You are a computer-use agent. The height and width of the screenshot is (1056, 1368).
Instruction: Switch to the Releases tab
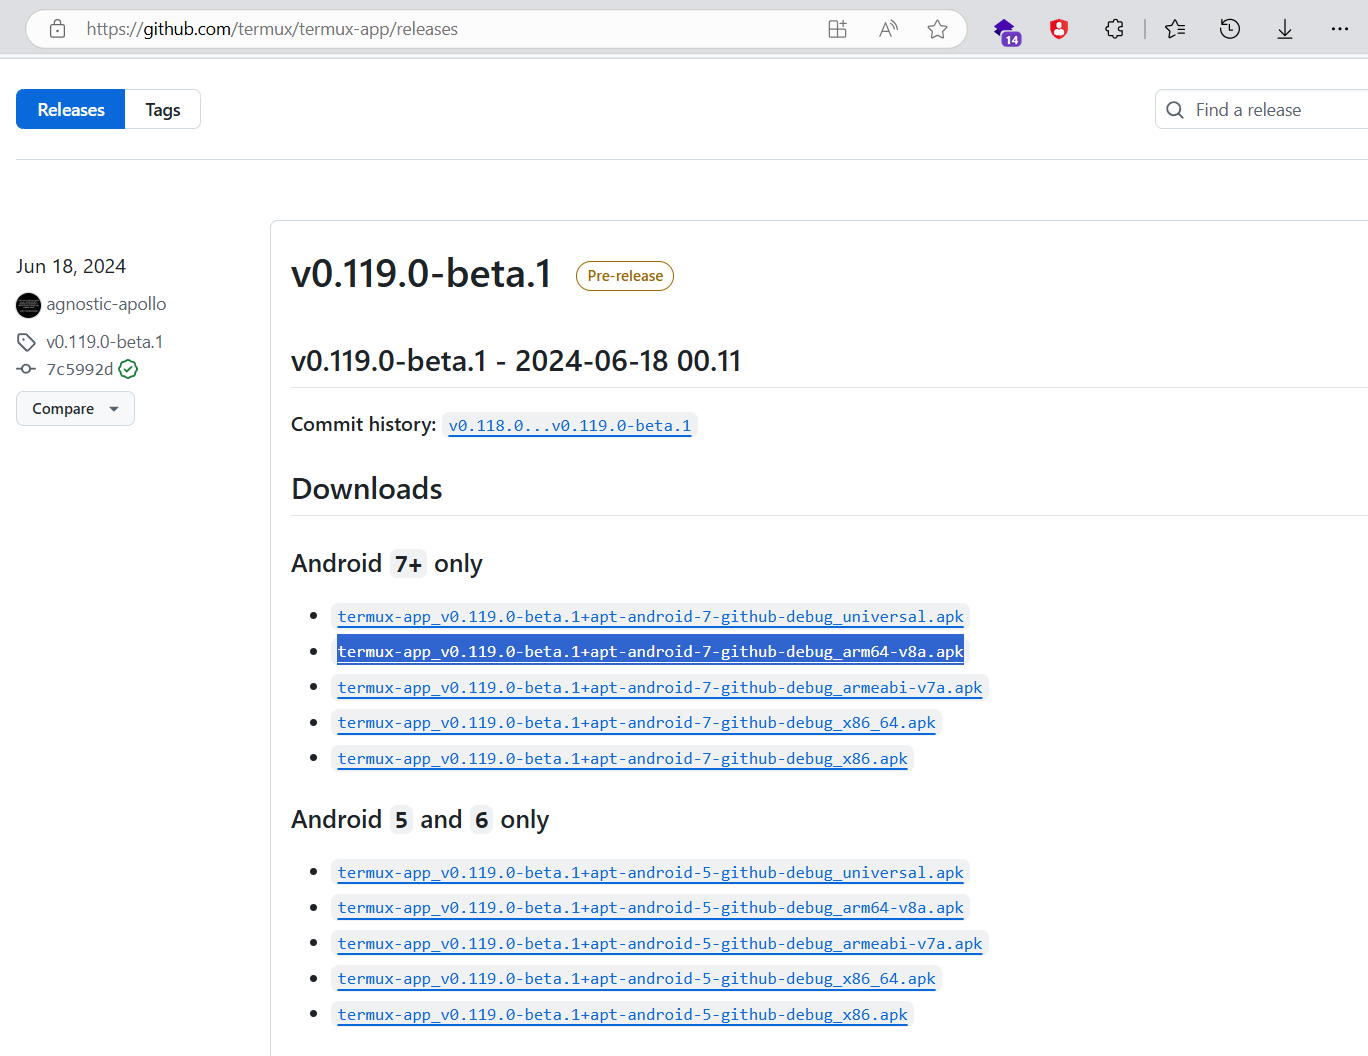coord(71,109)
